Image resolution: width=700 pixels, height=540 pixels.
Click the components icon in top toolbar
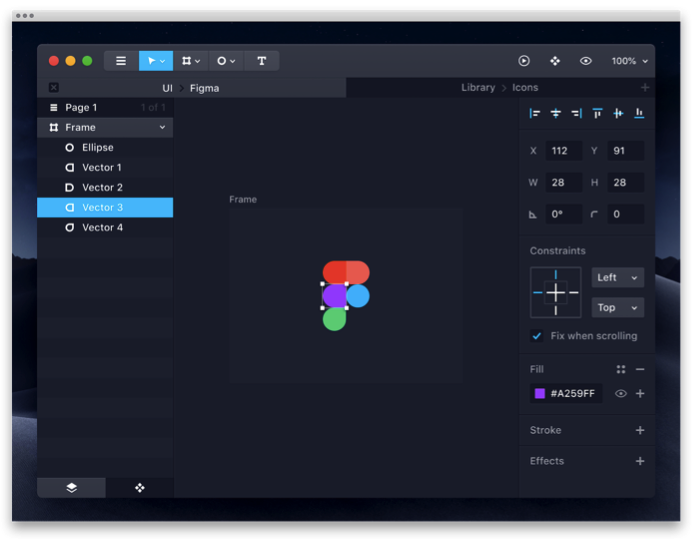(x=555, y=61)
